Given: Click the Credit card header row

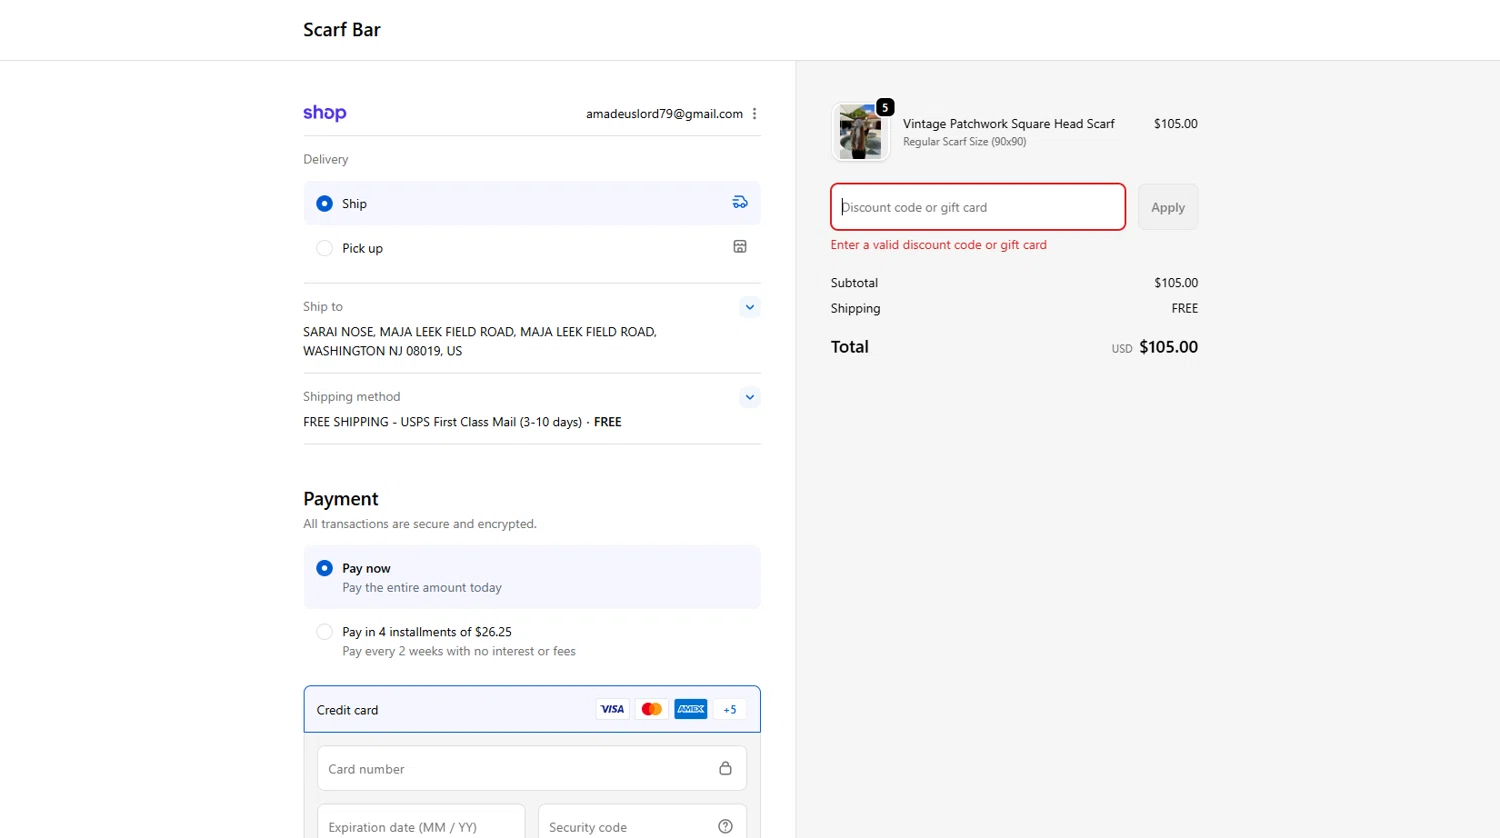Looking at the screenshot, I should click(x=532, y=709).
